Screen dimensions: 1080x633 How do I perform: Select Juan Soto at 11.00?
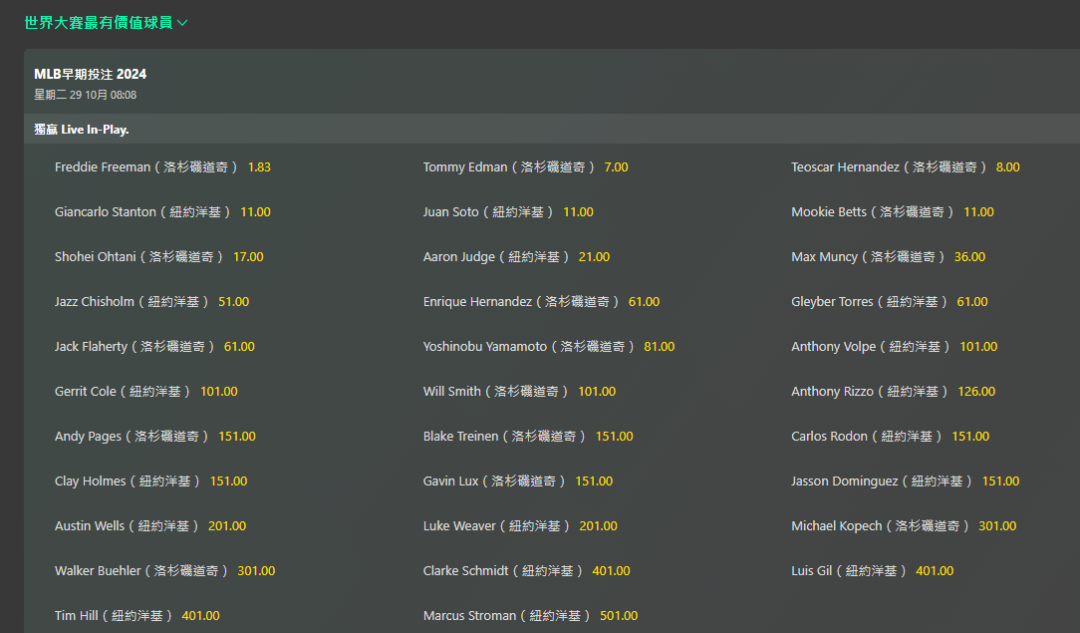[x=508, y=211]
